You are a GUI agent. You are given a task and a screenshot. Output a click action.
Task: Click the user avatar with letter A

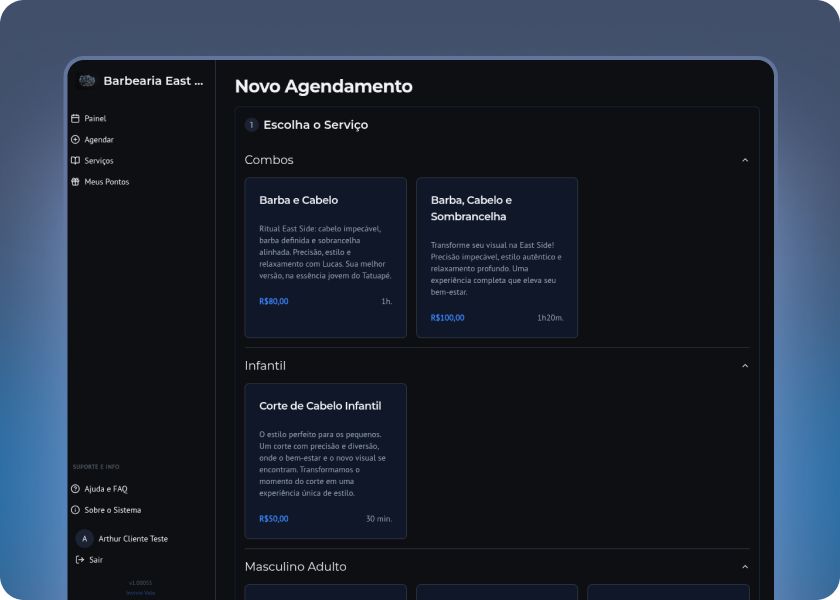tap(85, 539)
